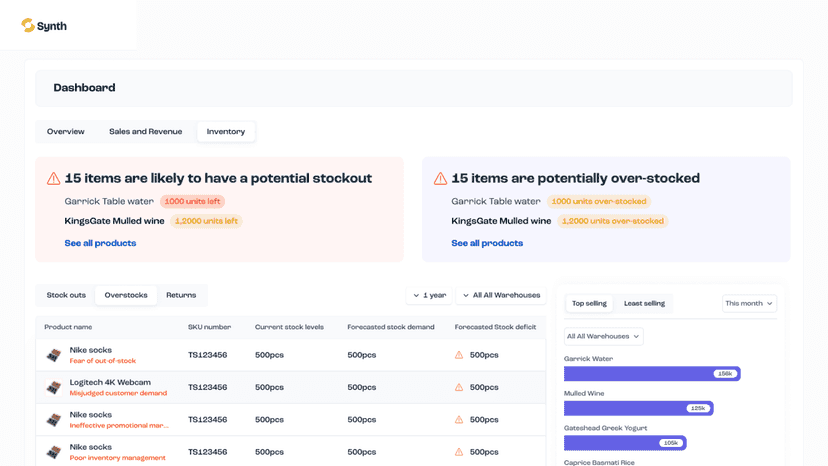Click the first Nike socks product thumbnail
This screenshot has height=466, width=828.
(x=53, y=355)
